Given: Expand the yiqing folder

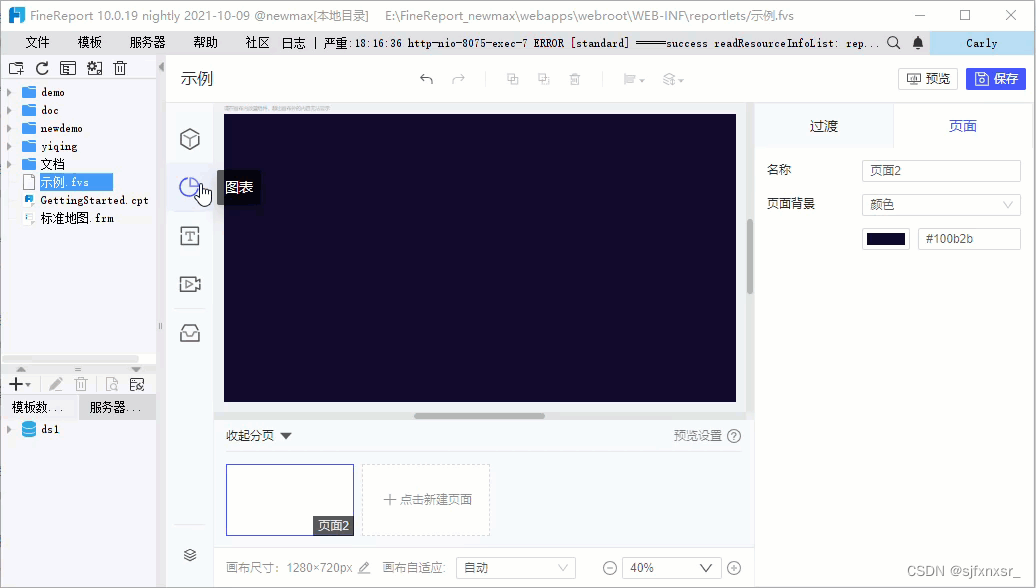Looking at the screenshot, I should click(9, 146).
